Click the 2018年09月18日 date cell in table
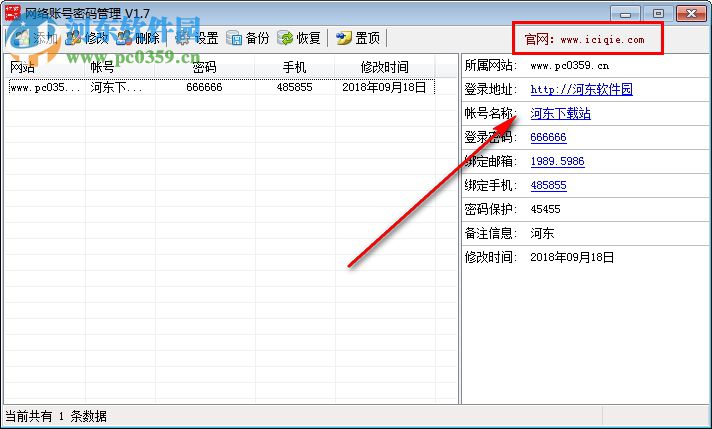Viewport: 712px width, 429px height. 384,87
